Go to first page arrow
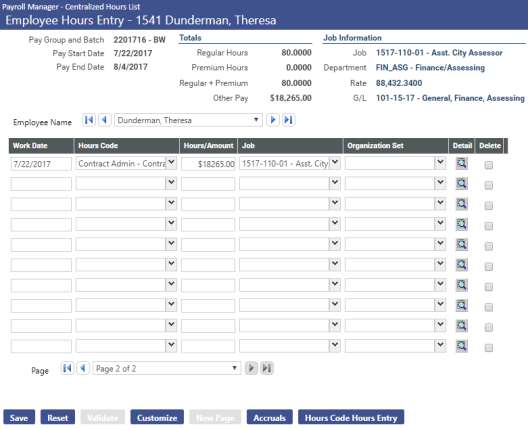The image size is (528, 429). [67, 368]
